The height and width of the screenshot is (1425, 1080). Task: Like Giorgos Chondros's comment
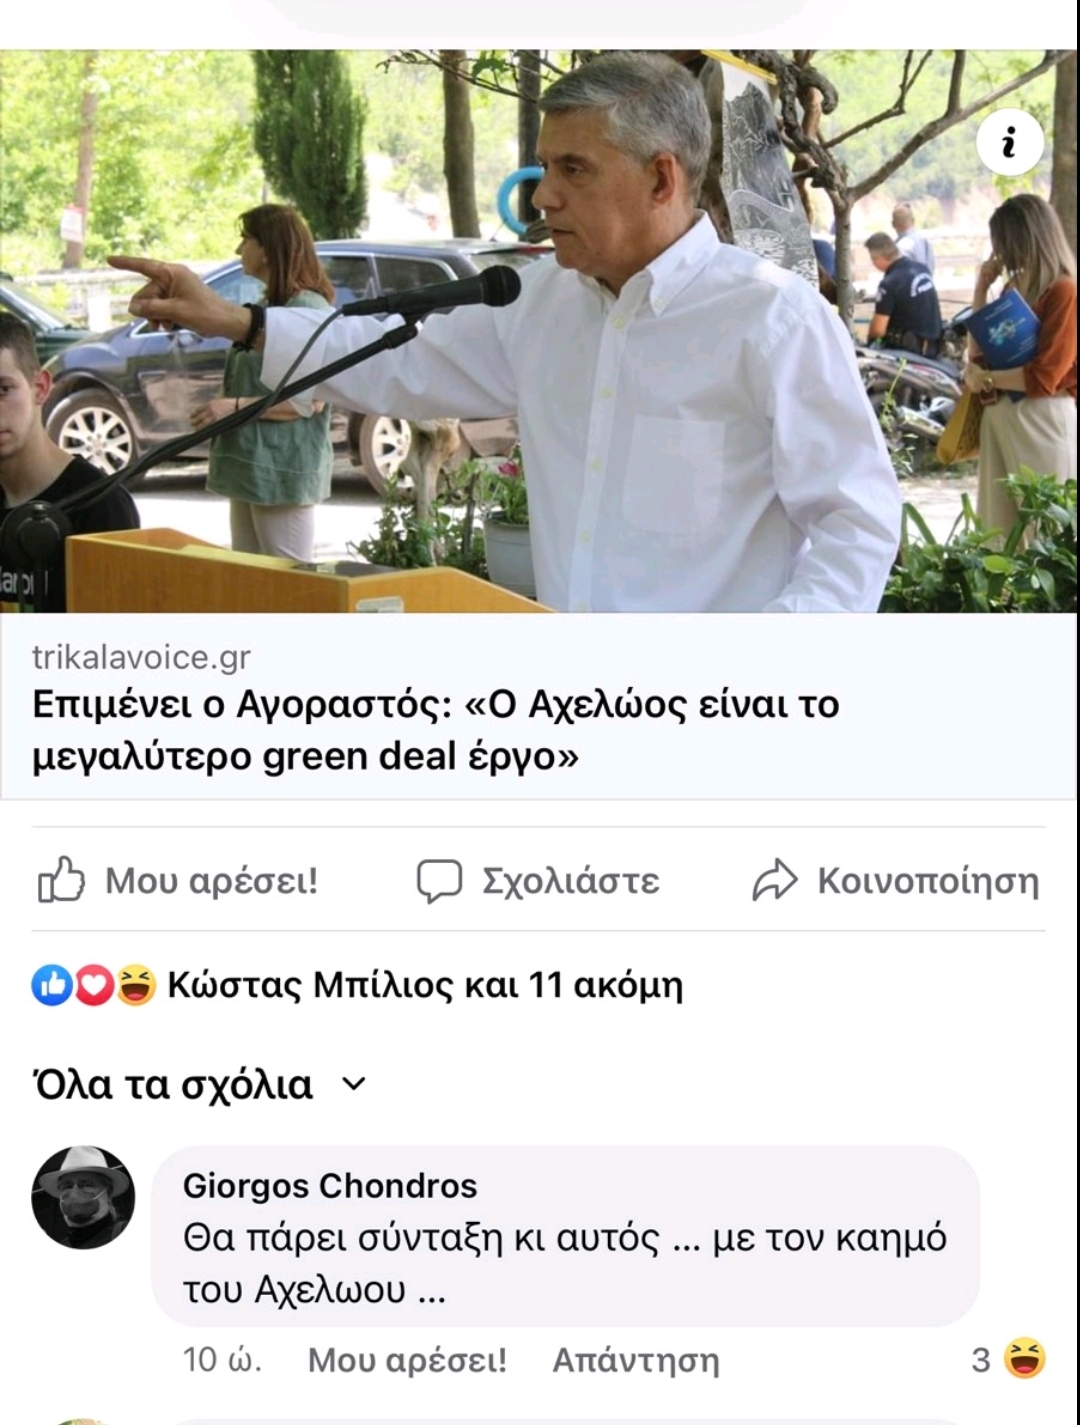(x=407, y=1360)
